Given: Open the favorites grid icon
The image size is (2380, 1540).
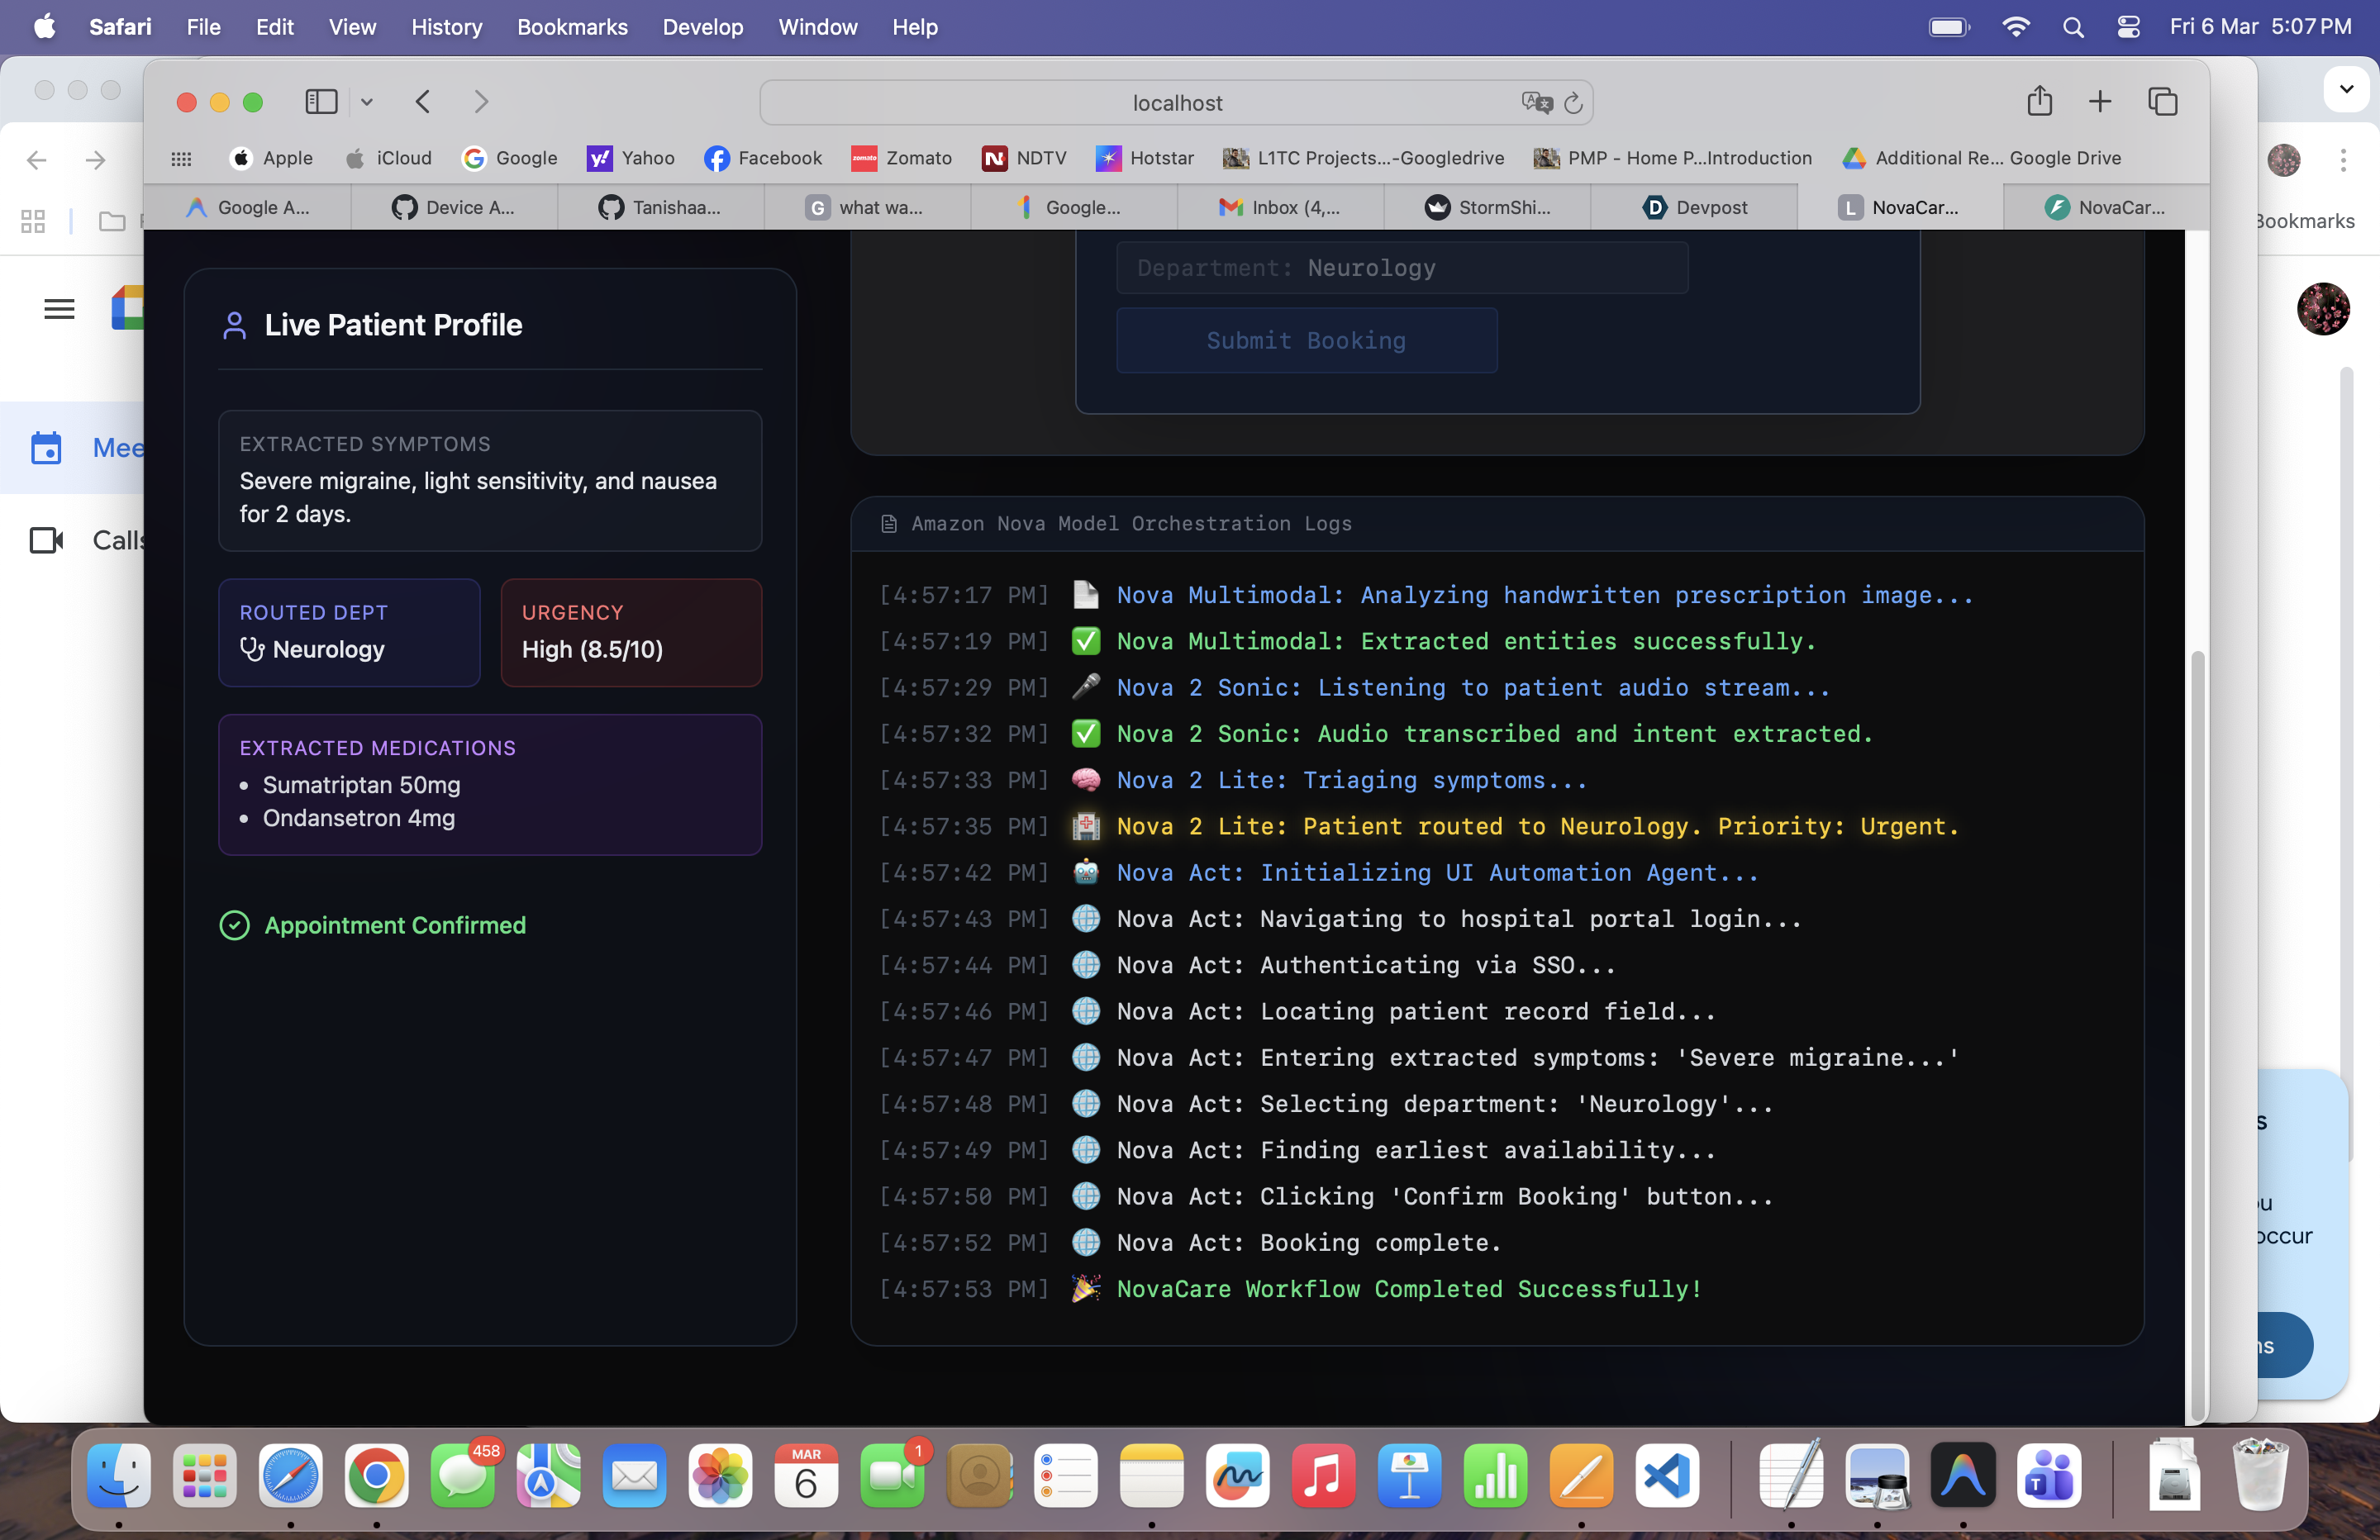Looking at the screenshot, I should tap(181, 158).
